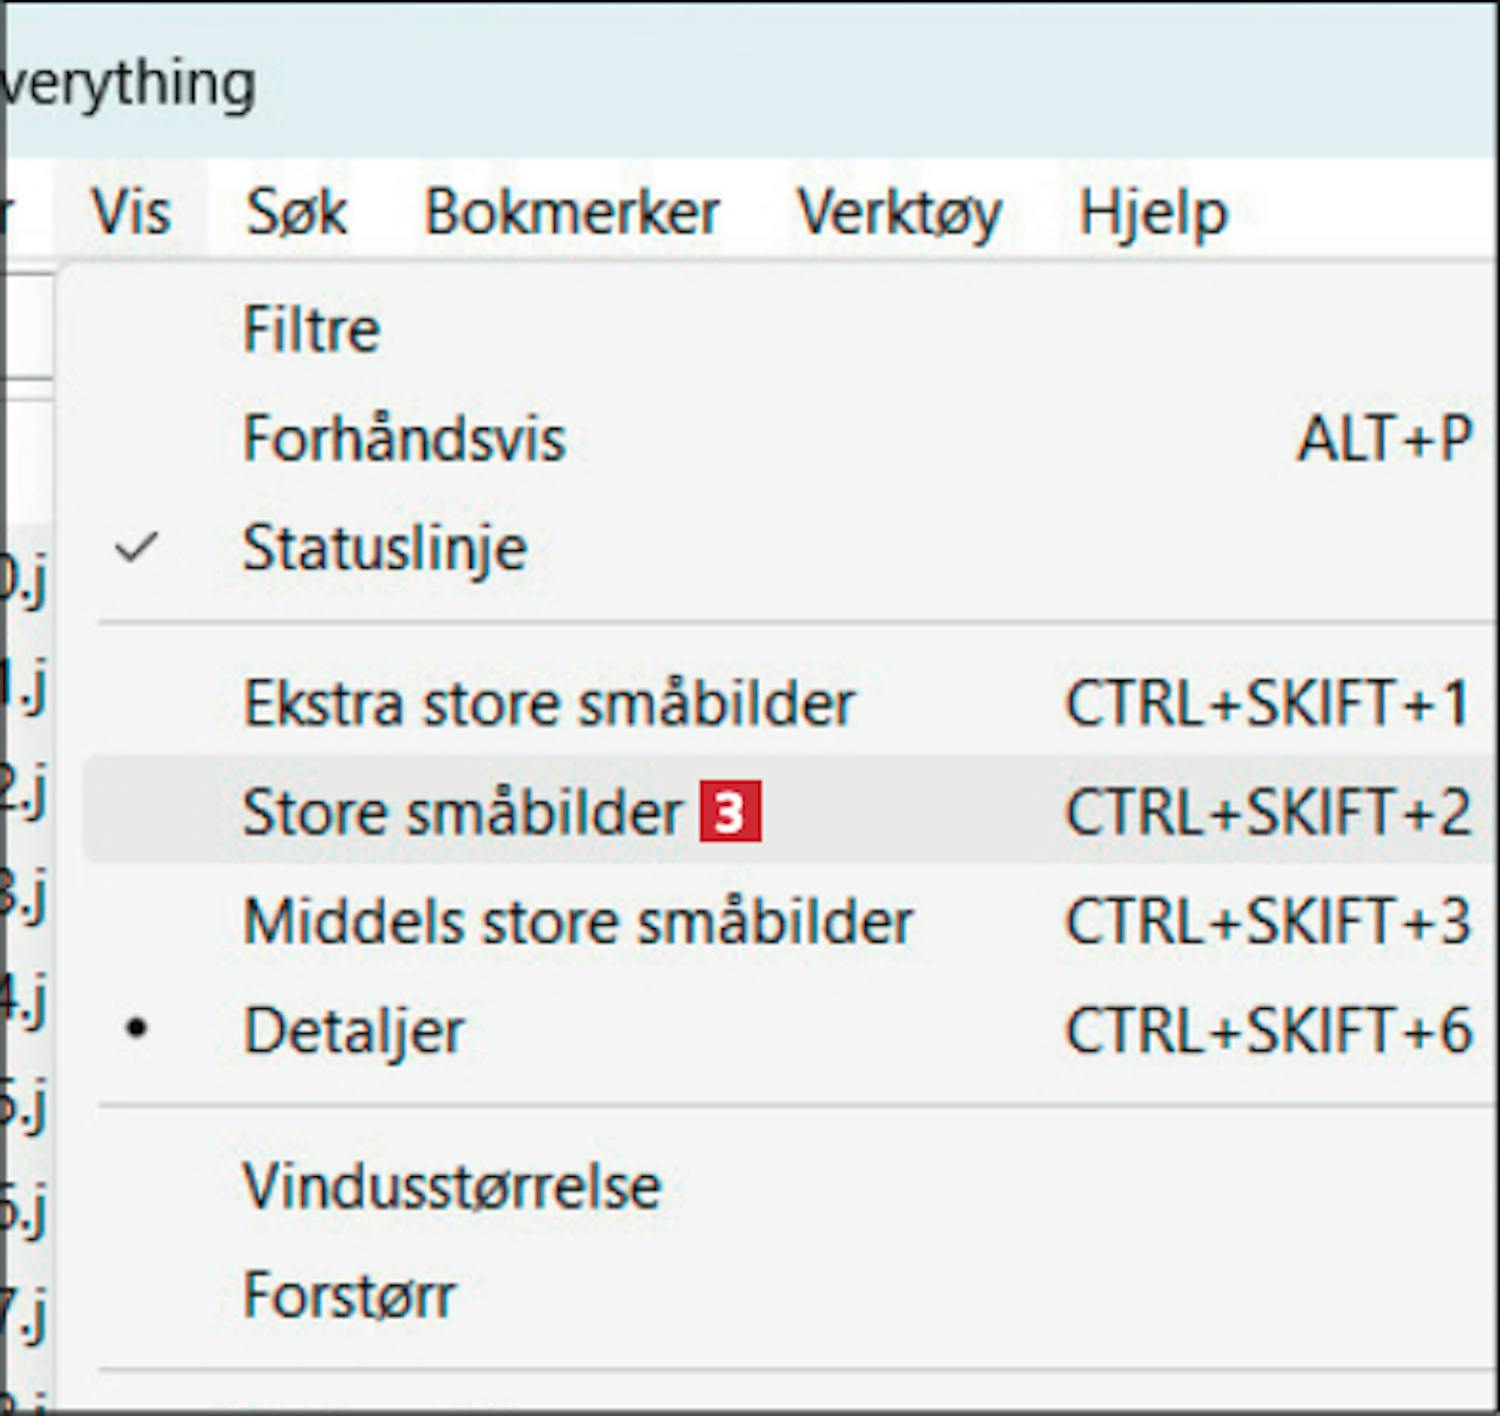Switch to Middels store småbilder
The height and width of the screenshot is (1416, 1500).
578,921
